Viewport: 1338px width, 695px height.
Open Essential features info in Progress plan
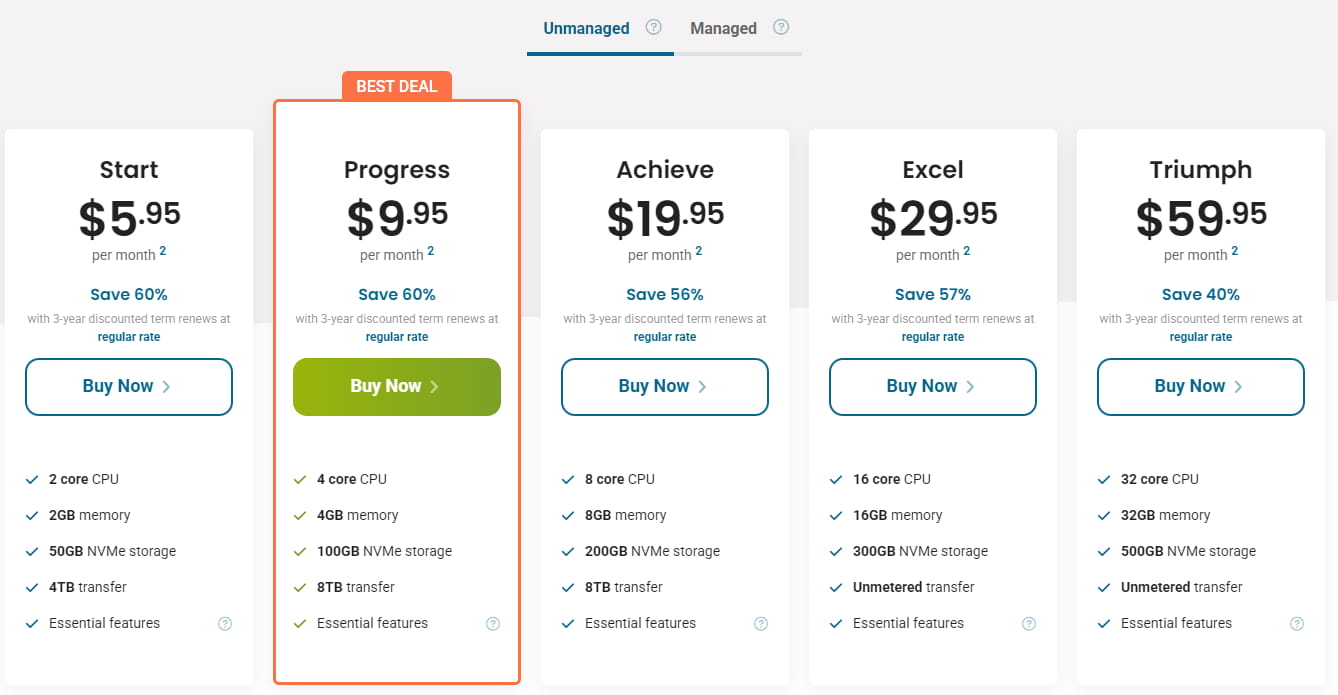[493, 624]
